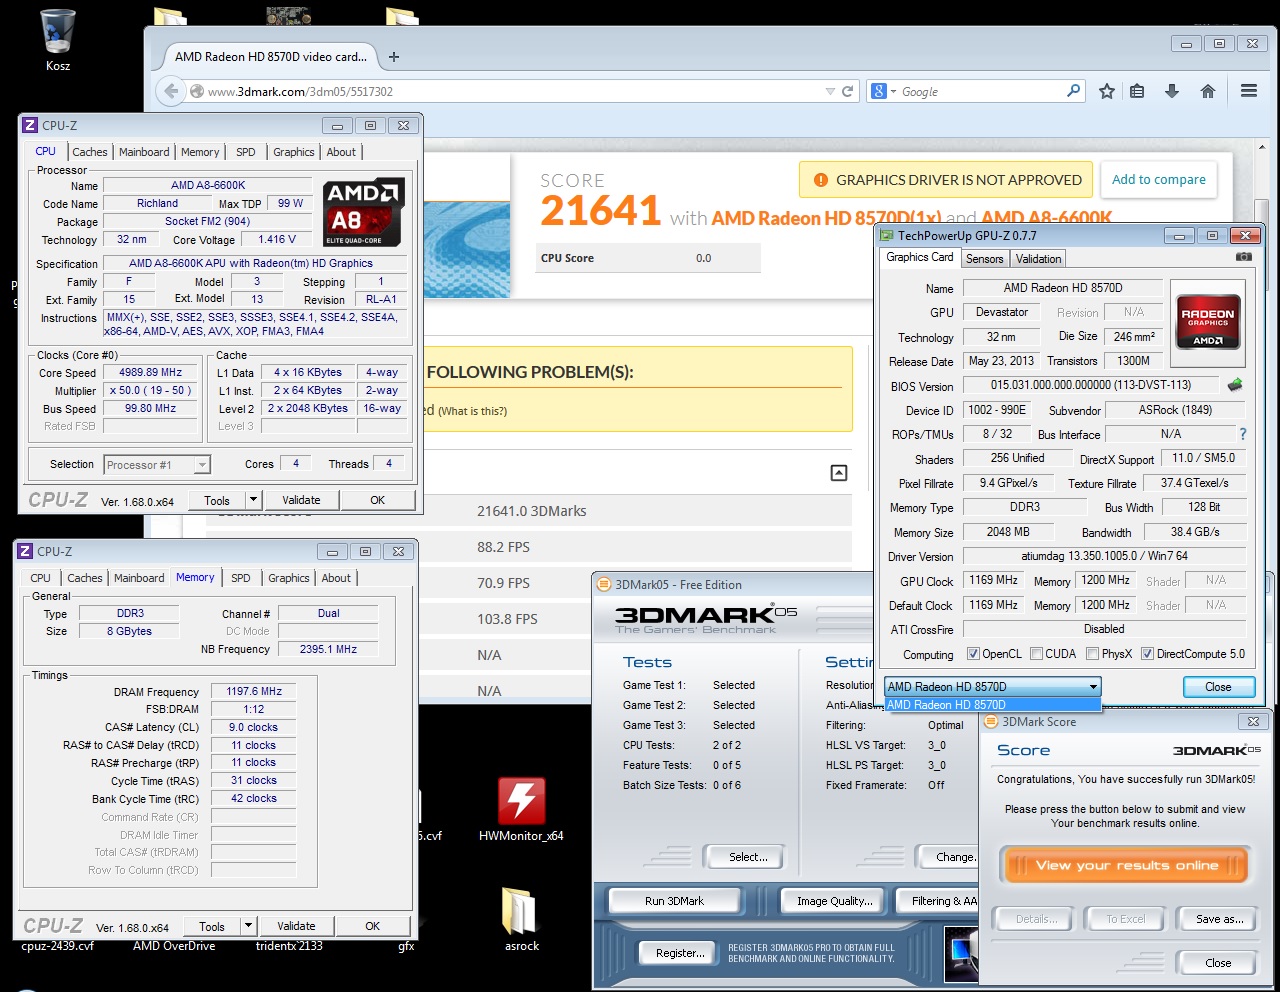Open the AMD OverDrive desktop shortcut
The image size is (1280, 992).
pos(174,945)
